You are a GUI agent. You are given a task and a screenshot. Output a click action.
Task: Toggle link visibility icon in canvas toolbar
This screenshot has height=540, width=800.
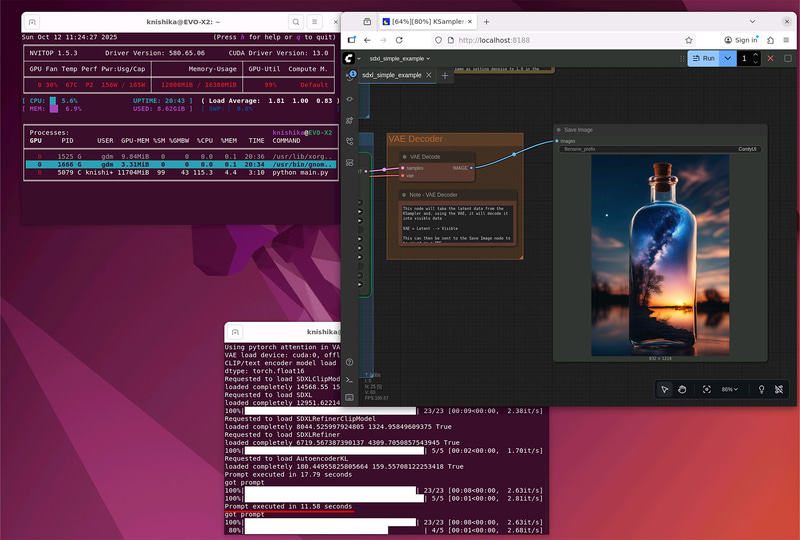point(779,389)
